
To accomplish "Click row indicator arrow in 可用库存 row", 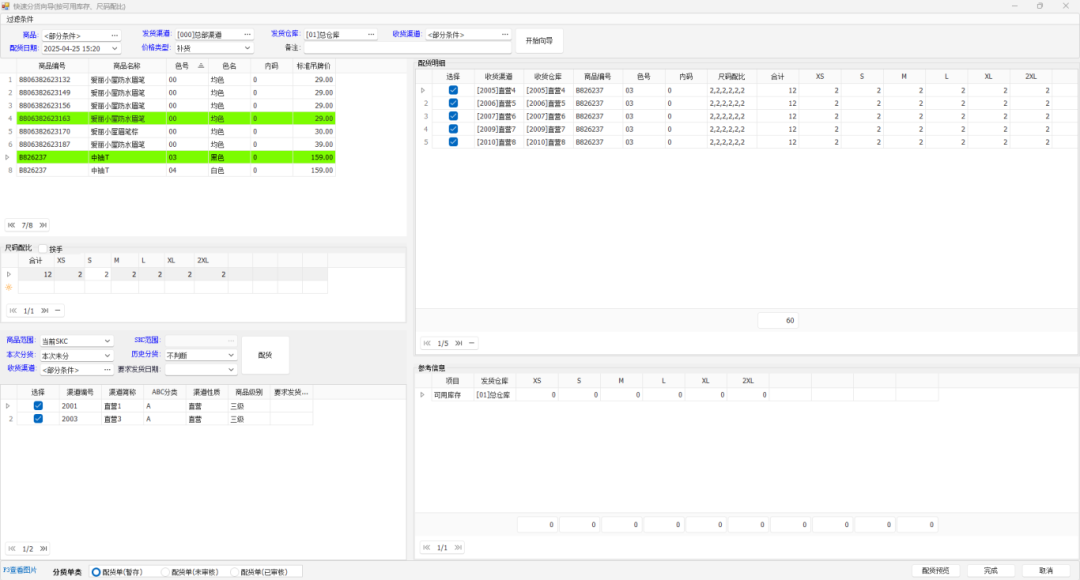I will point(422,395).
